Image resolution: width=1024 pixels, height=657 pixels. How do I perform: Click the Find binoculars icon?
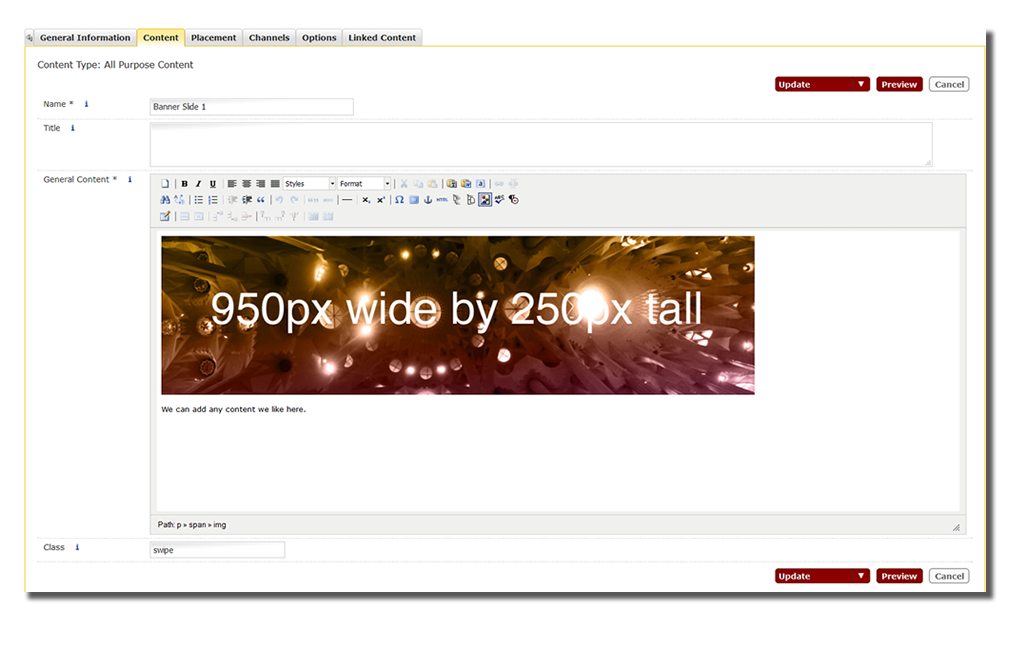pyautogui.click(x=165, y=200)
